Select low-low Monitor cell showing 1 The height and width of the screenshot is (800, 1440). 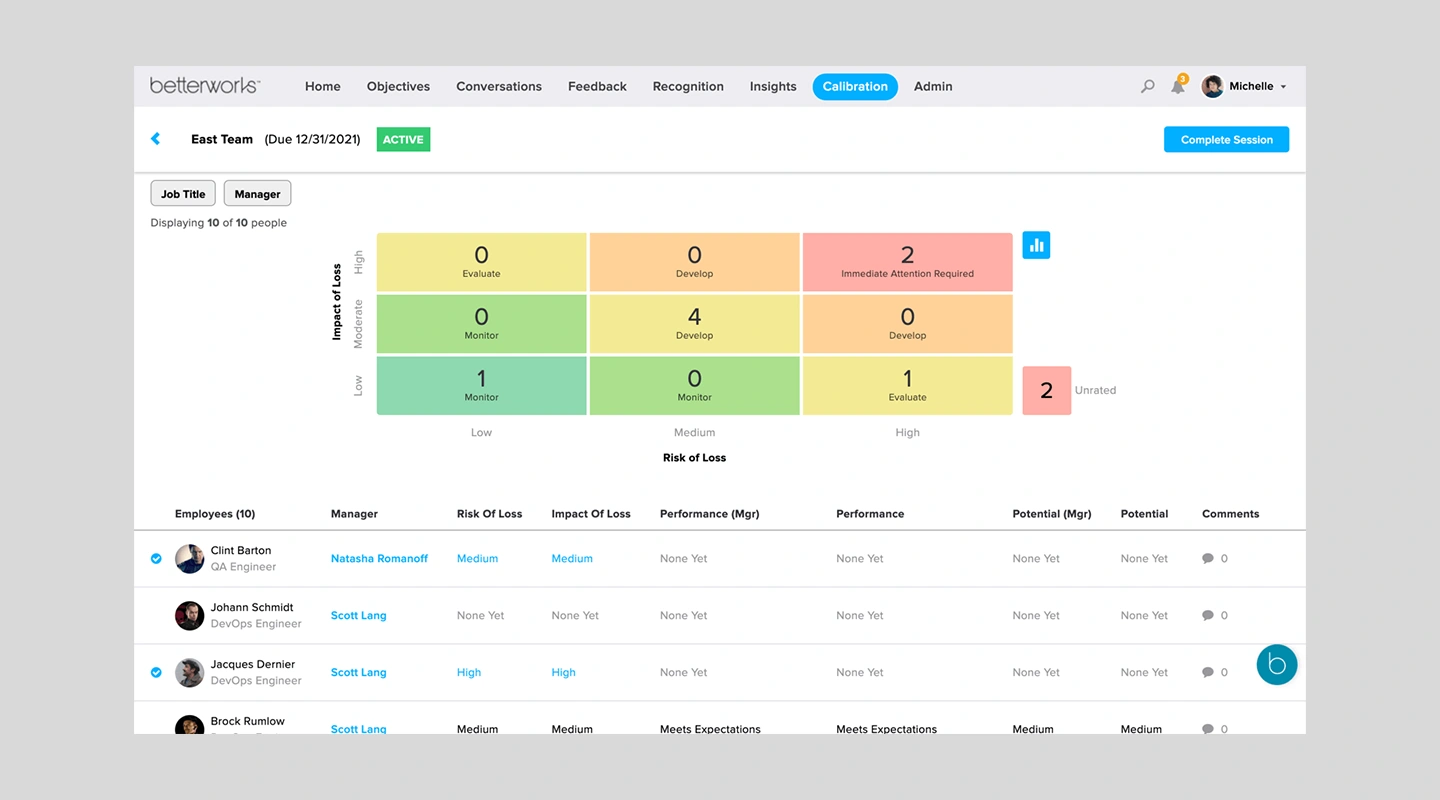point(481,386)
